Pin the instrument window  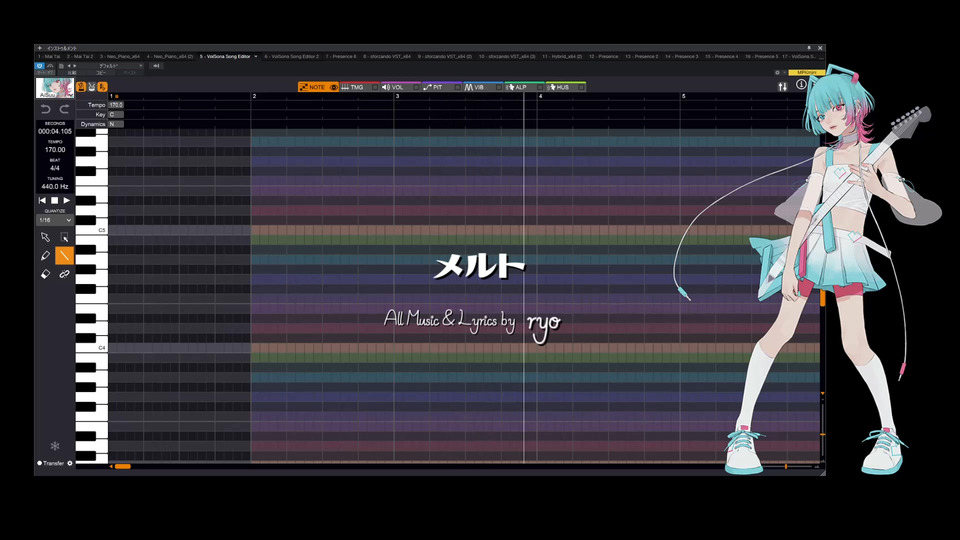pos(809,48)
